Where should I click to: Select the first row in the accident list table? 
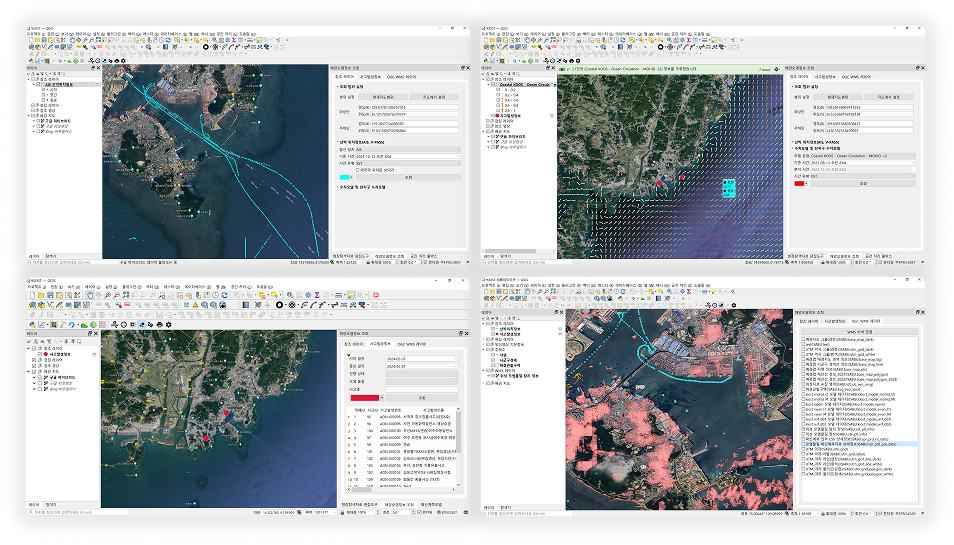[400, 416]
